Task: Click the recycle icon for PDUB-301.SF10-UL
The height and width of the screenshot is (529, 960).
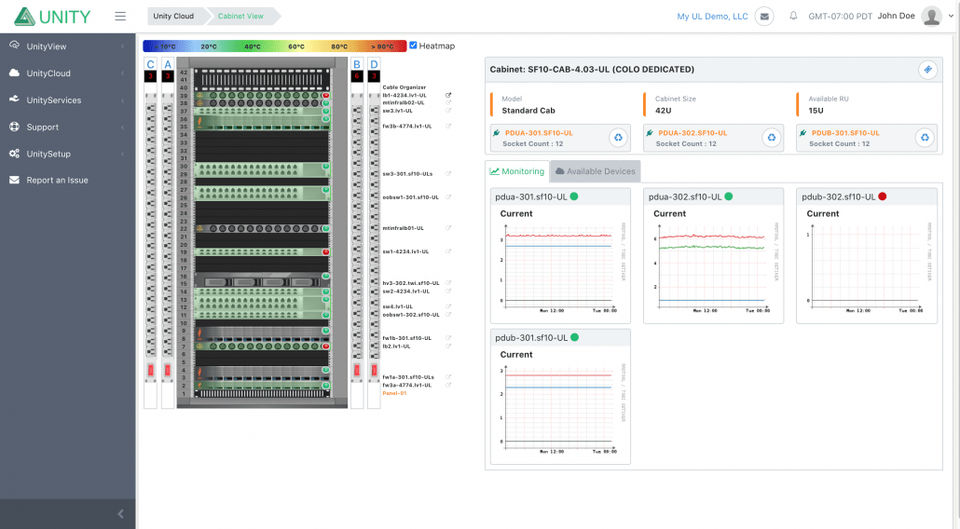Action: point(925,138)
